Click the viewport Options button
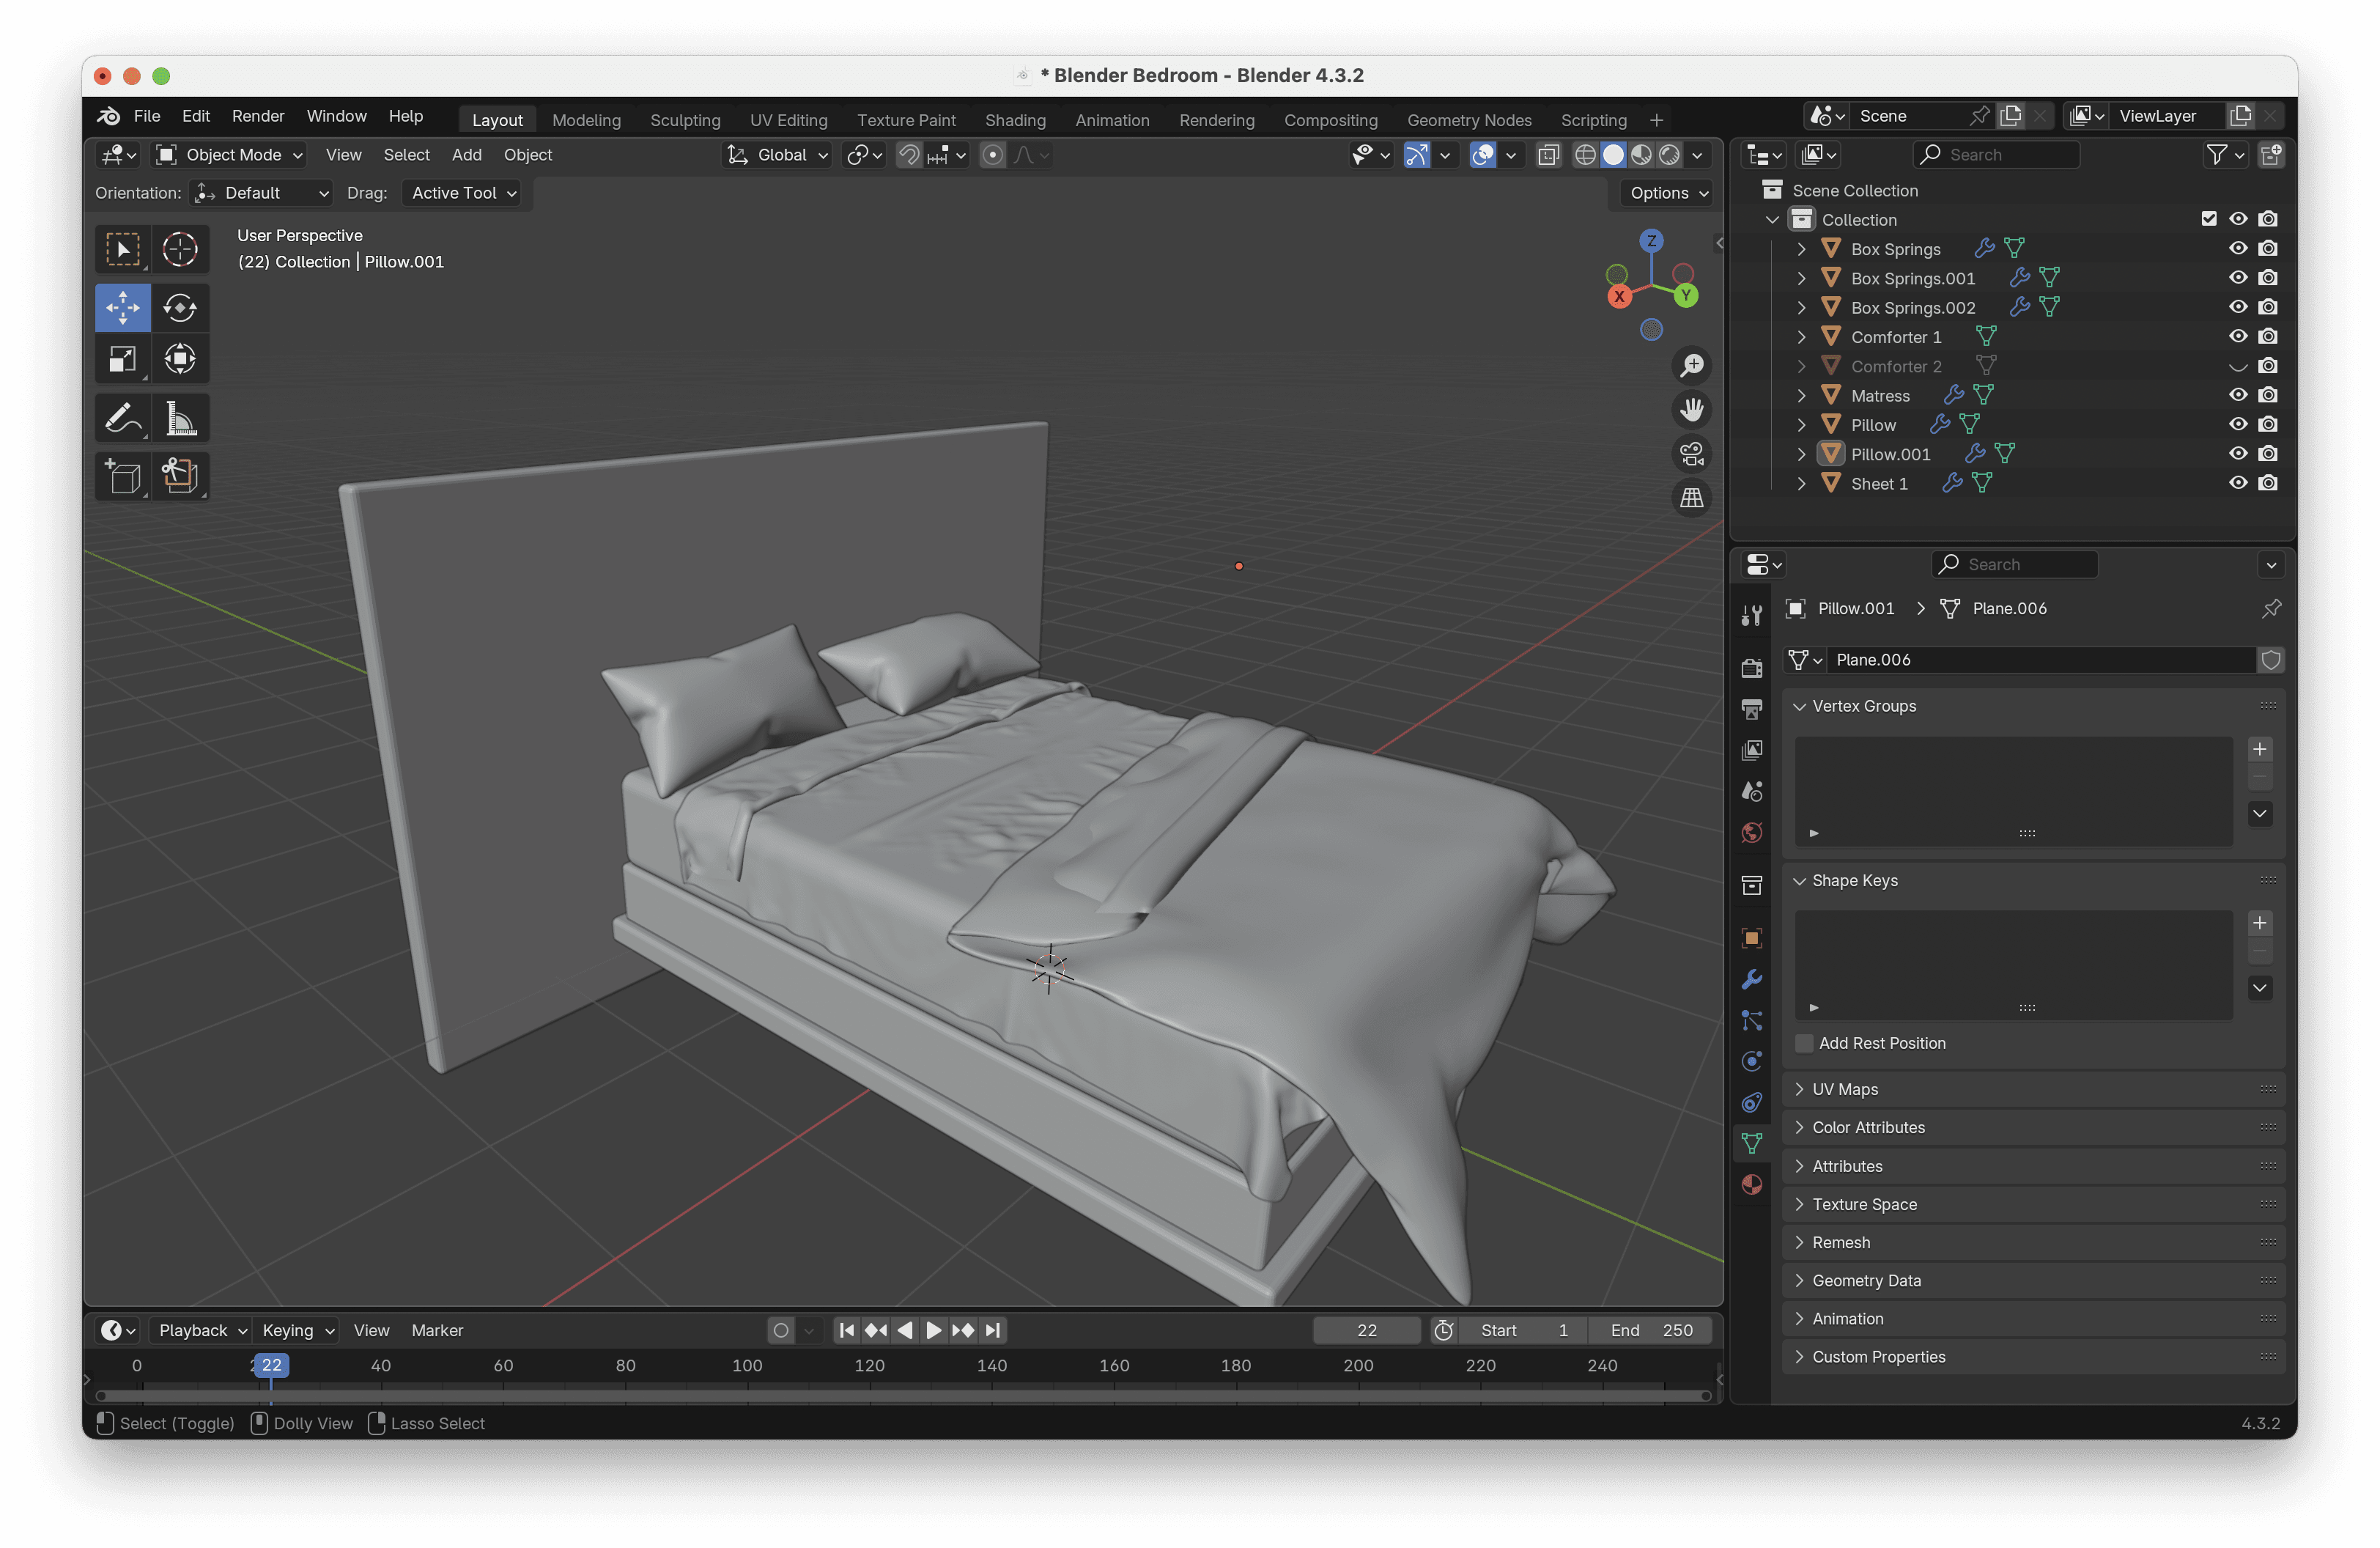Viewport: 2380px width, 1548px height. (1667, 193)
